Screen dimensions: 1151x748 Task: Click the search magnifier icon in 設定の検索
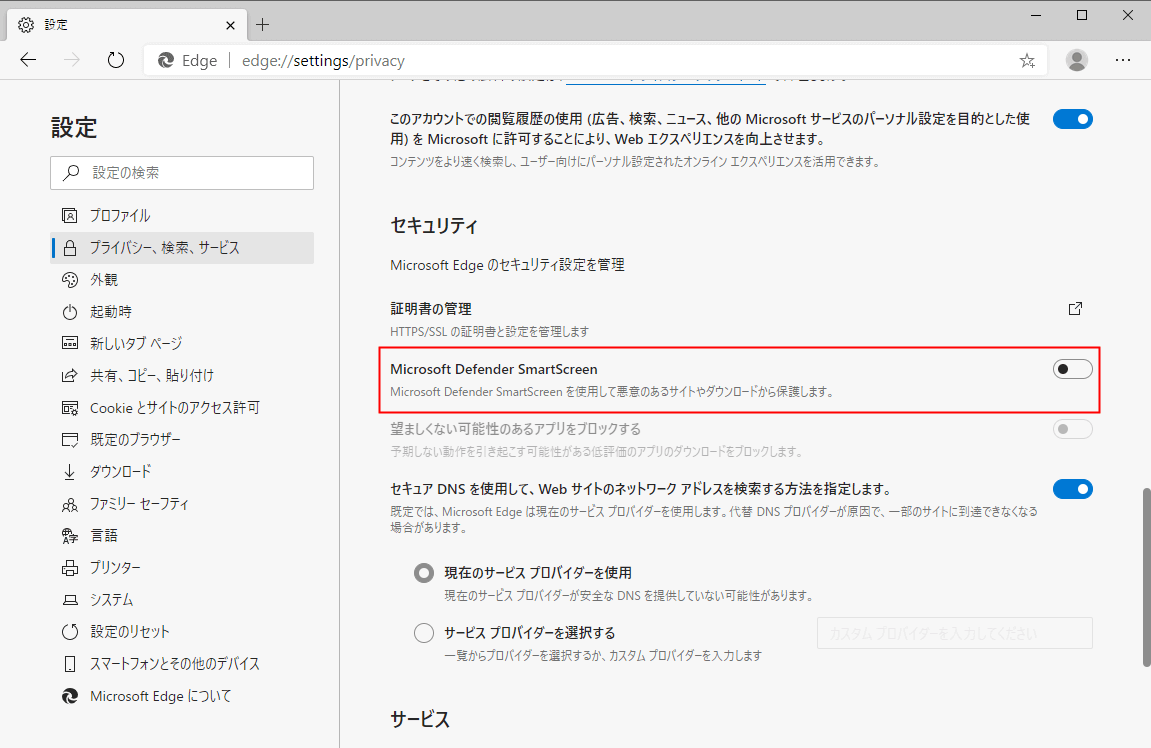(71, 173)
